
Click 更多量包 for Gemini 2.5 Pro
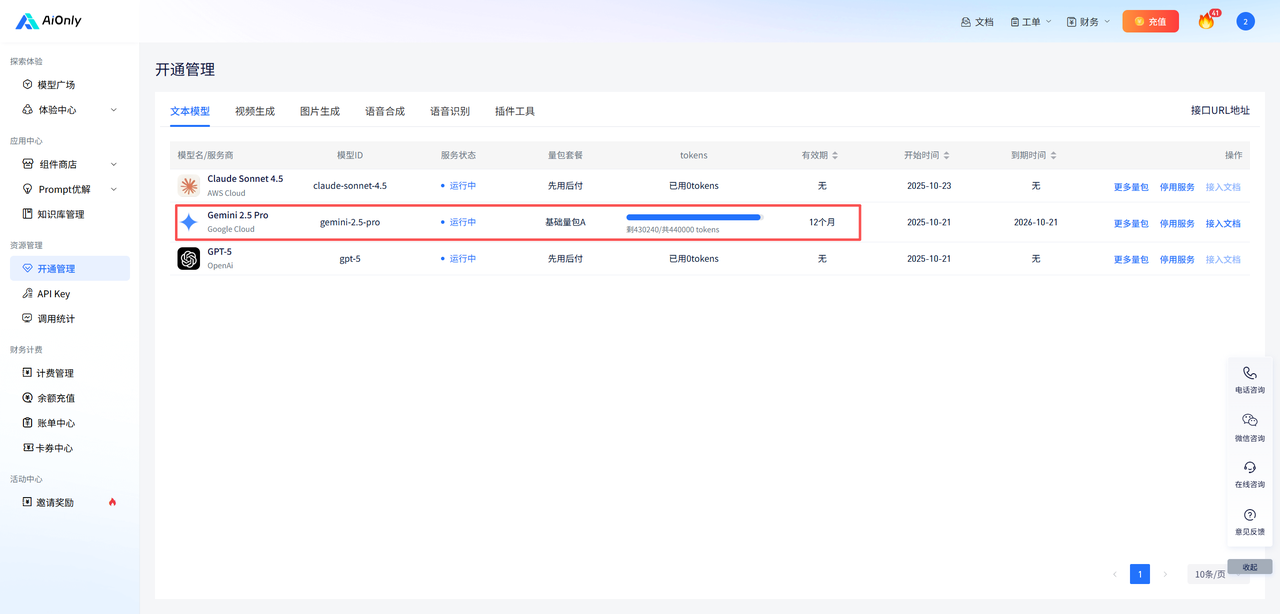click(1131, 223)
